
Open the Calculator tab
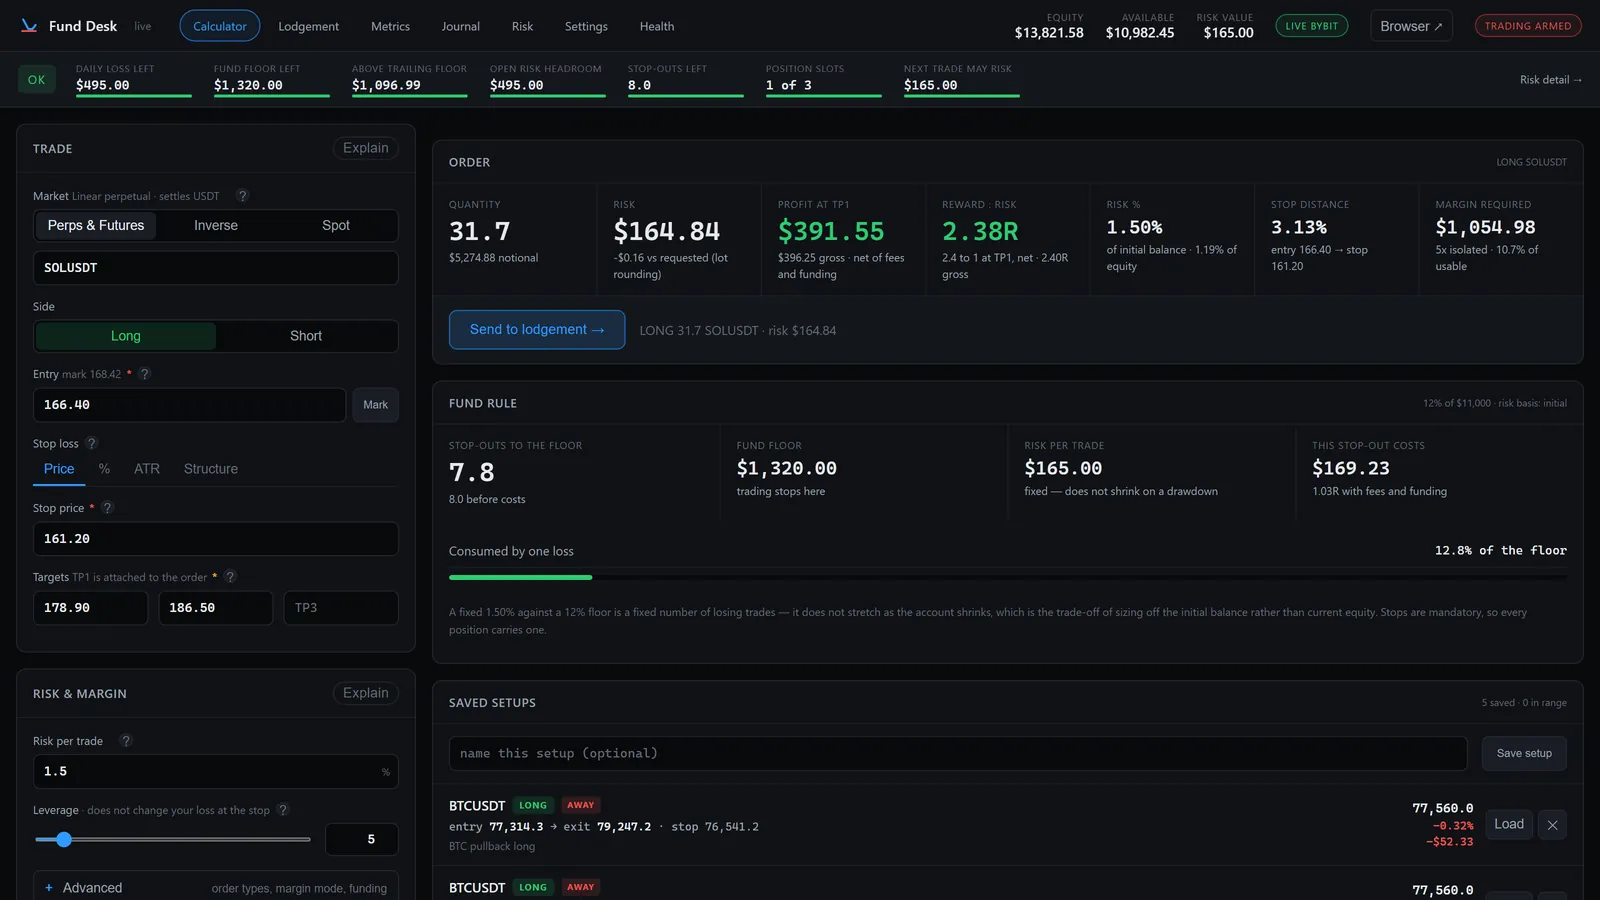click(220, 26)
